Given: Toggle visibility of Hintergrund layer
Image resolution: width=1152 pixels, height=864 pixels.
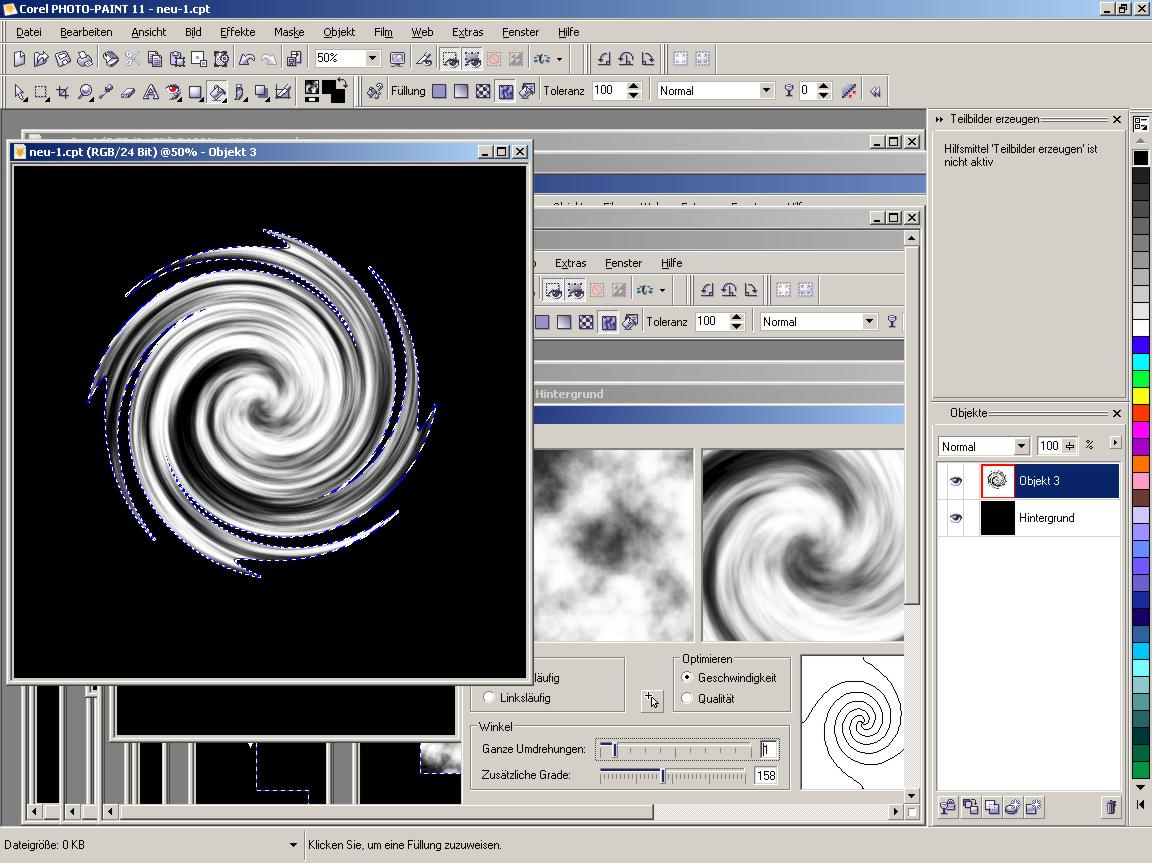Looking at the screenshot, I should [x=955, y=518].
